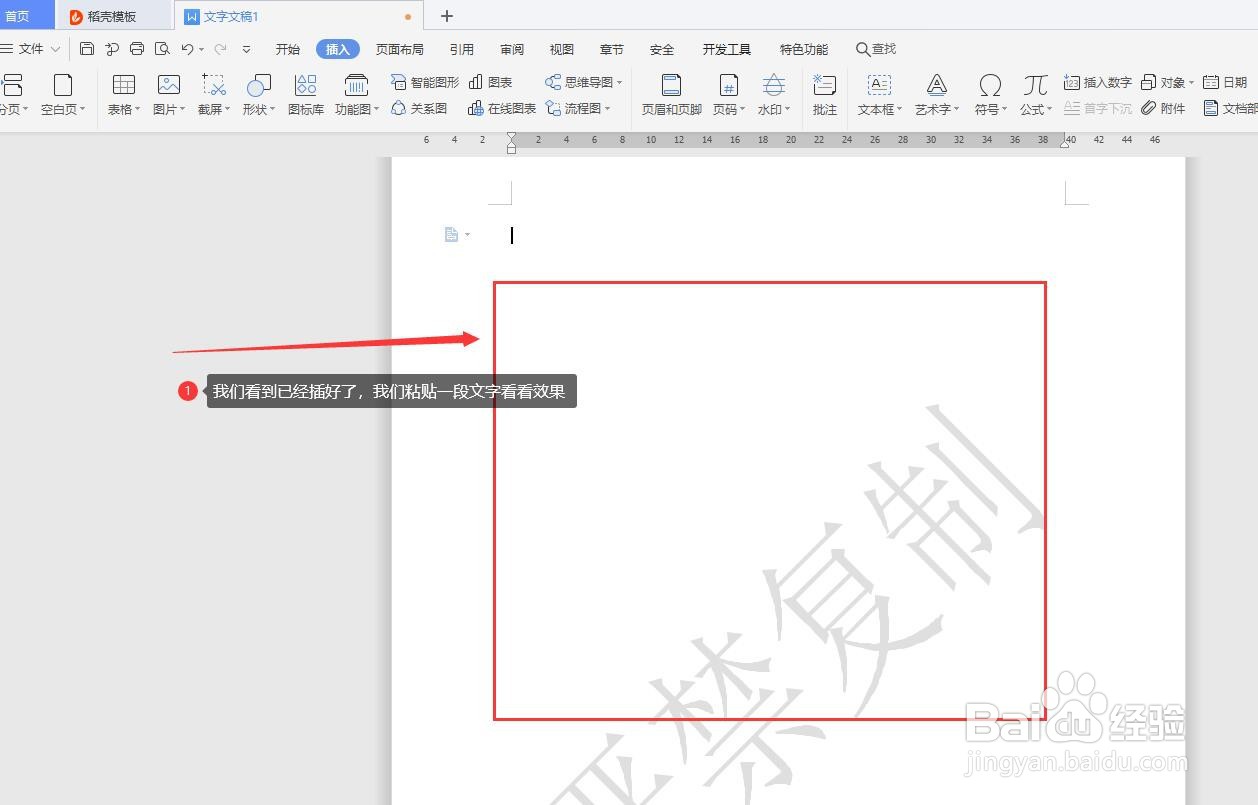Open the 文件 menu dropdown arrow
This screenshot has width=1258, height=805.
[55, 49]
